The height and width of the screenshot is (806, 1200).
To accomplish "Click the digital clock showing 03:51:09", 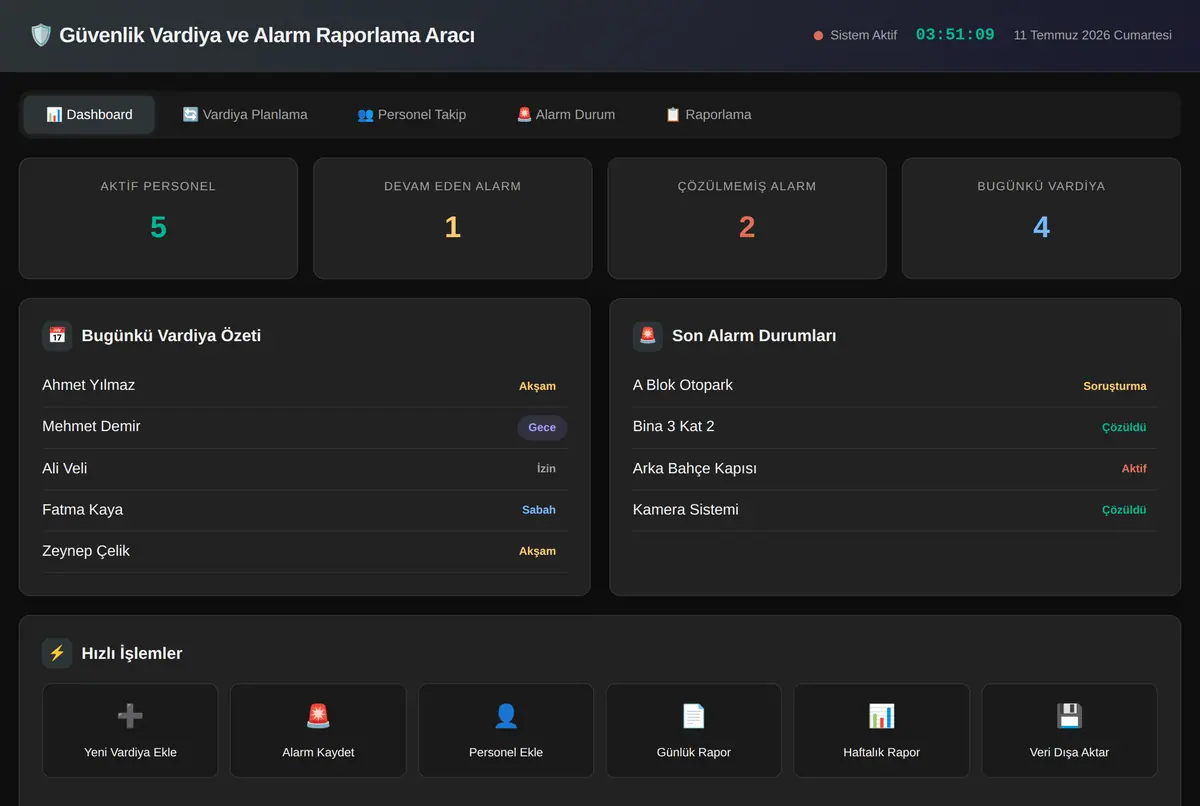I will click(955, 35).
